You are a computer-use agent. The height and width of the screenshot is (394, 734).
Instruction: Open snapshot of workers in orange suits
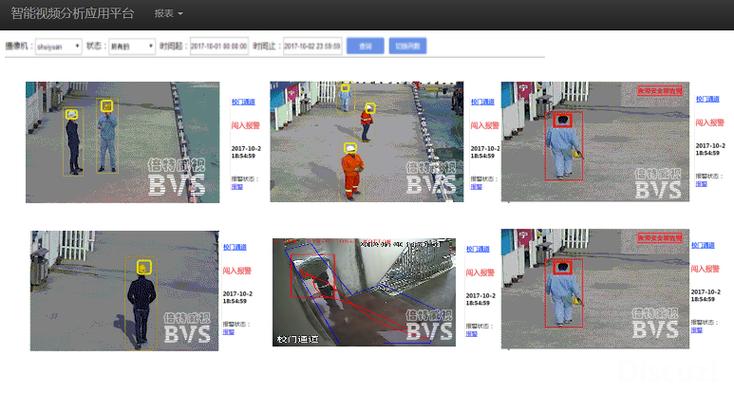point(367,142)
